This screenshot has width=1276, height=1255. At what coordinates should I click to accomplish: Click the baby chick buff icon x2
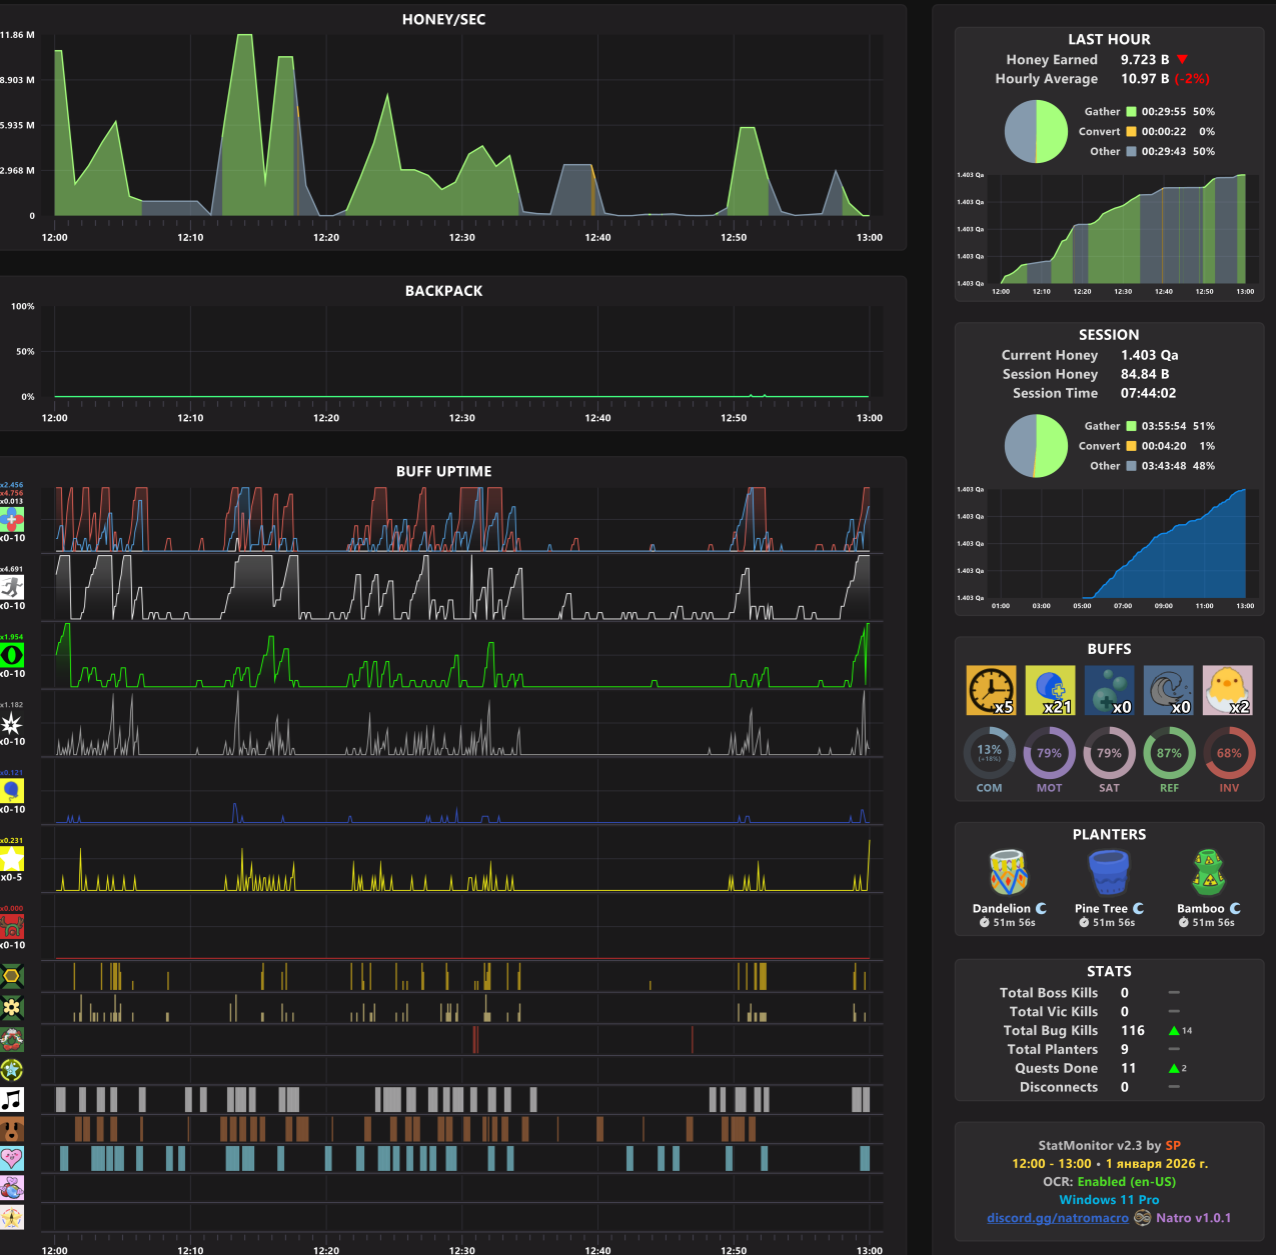pyautogui.click(x=1228, y=691)
